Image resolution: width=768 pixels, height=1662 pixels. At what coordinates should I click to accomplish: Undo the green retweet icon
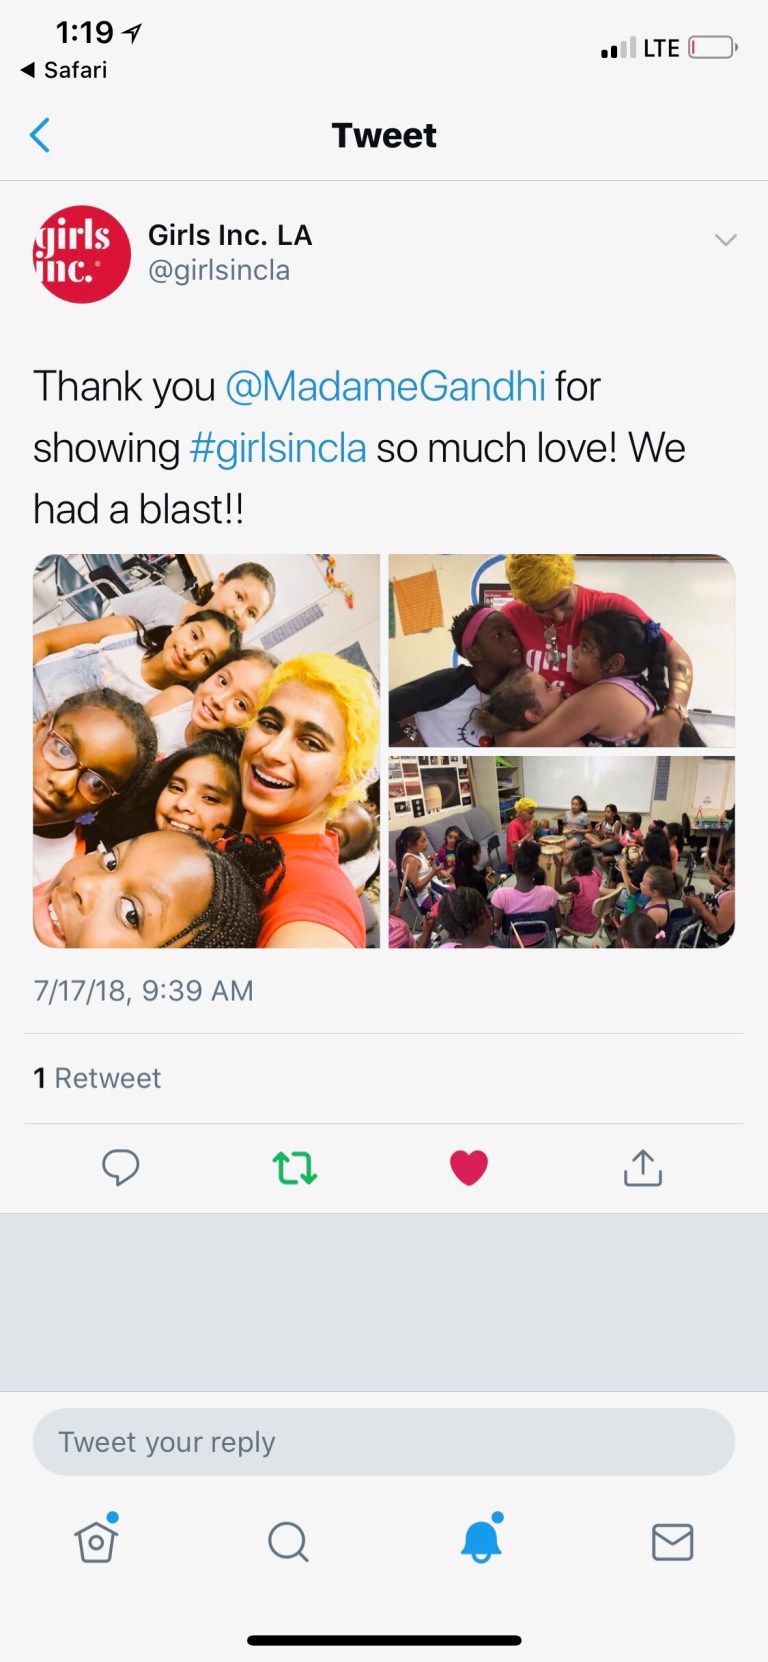point(295,1167)
